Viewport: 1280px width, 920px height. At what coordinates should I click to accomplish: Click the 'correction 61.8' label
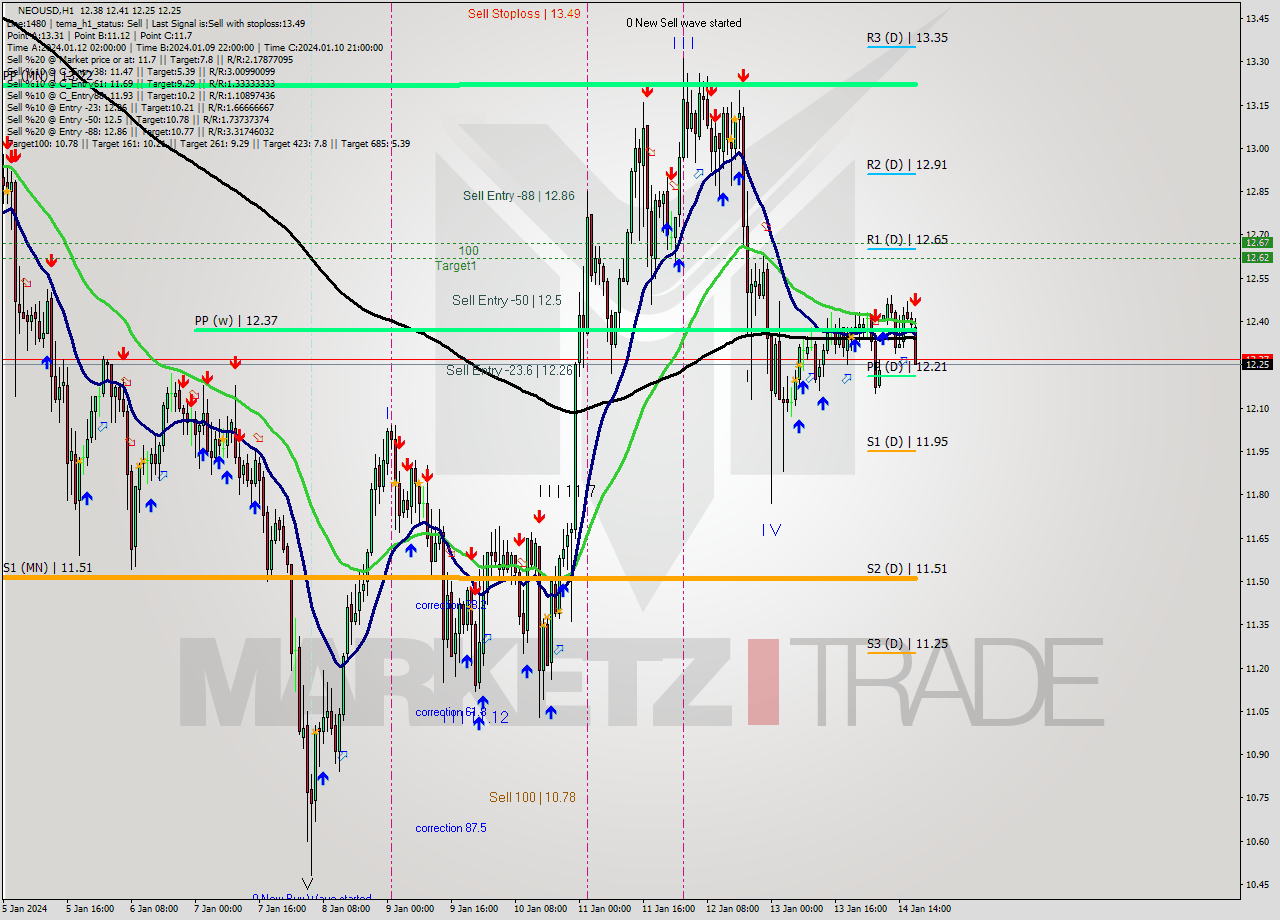tap(451, 713)
